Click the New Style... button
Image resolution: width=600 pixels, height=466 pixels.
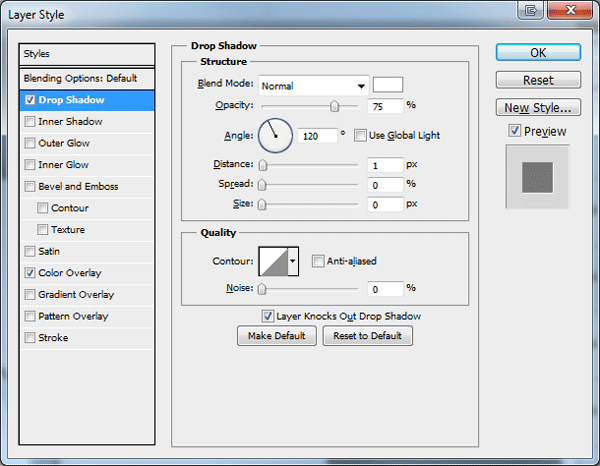click(x=538, y=108)
